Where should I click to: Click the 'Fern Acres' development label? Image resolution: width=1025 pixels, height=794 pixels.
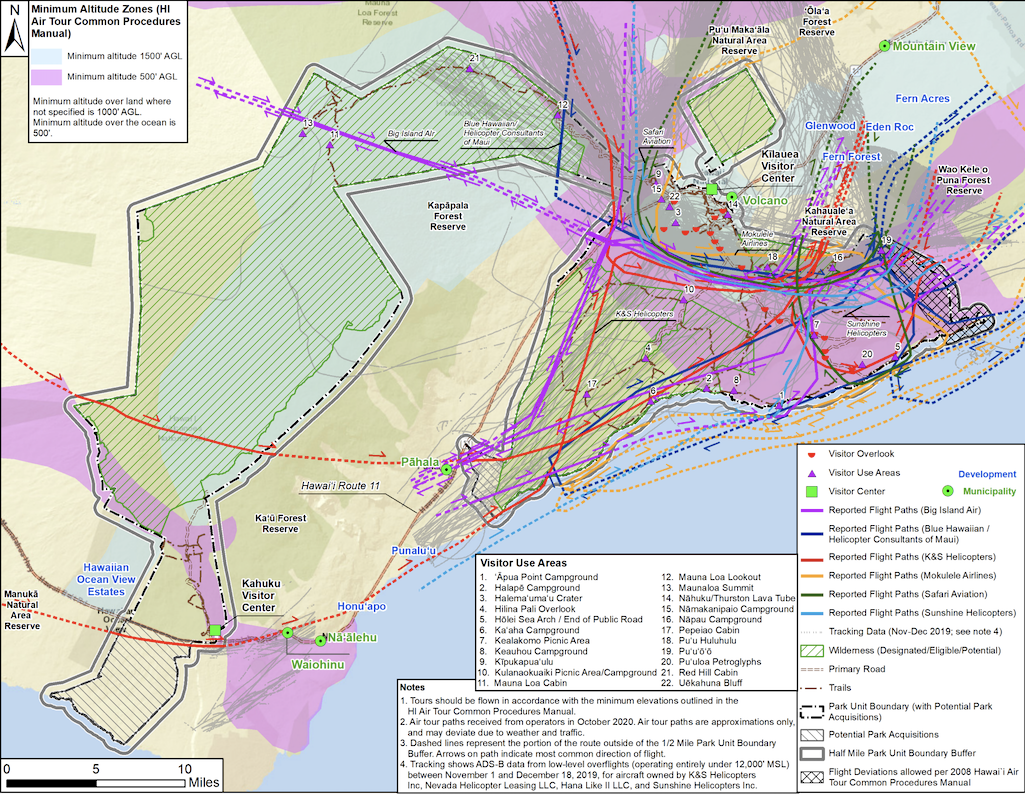pyautogui.click(x=922, y=99)
